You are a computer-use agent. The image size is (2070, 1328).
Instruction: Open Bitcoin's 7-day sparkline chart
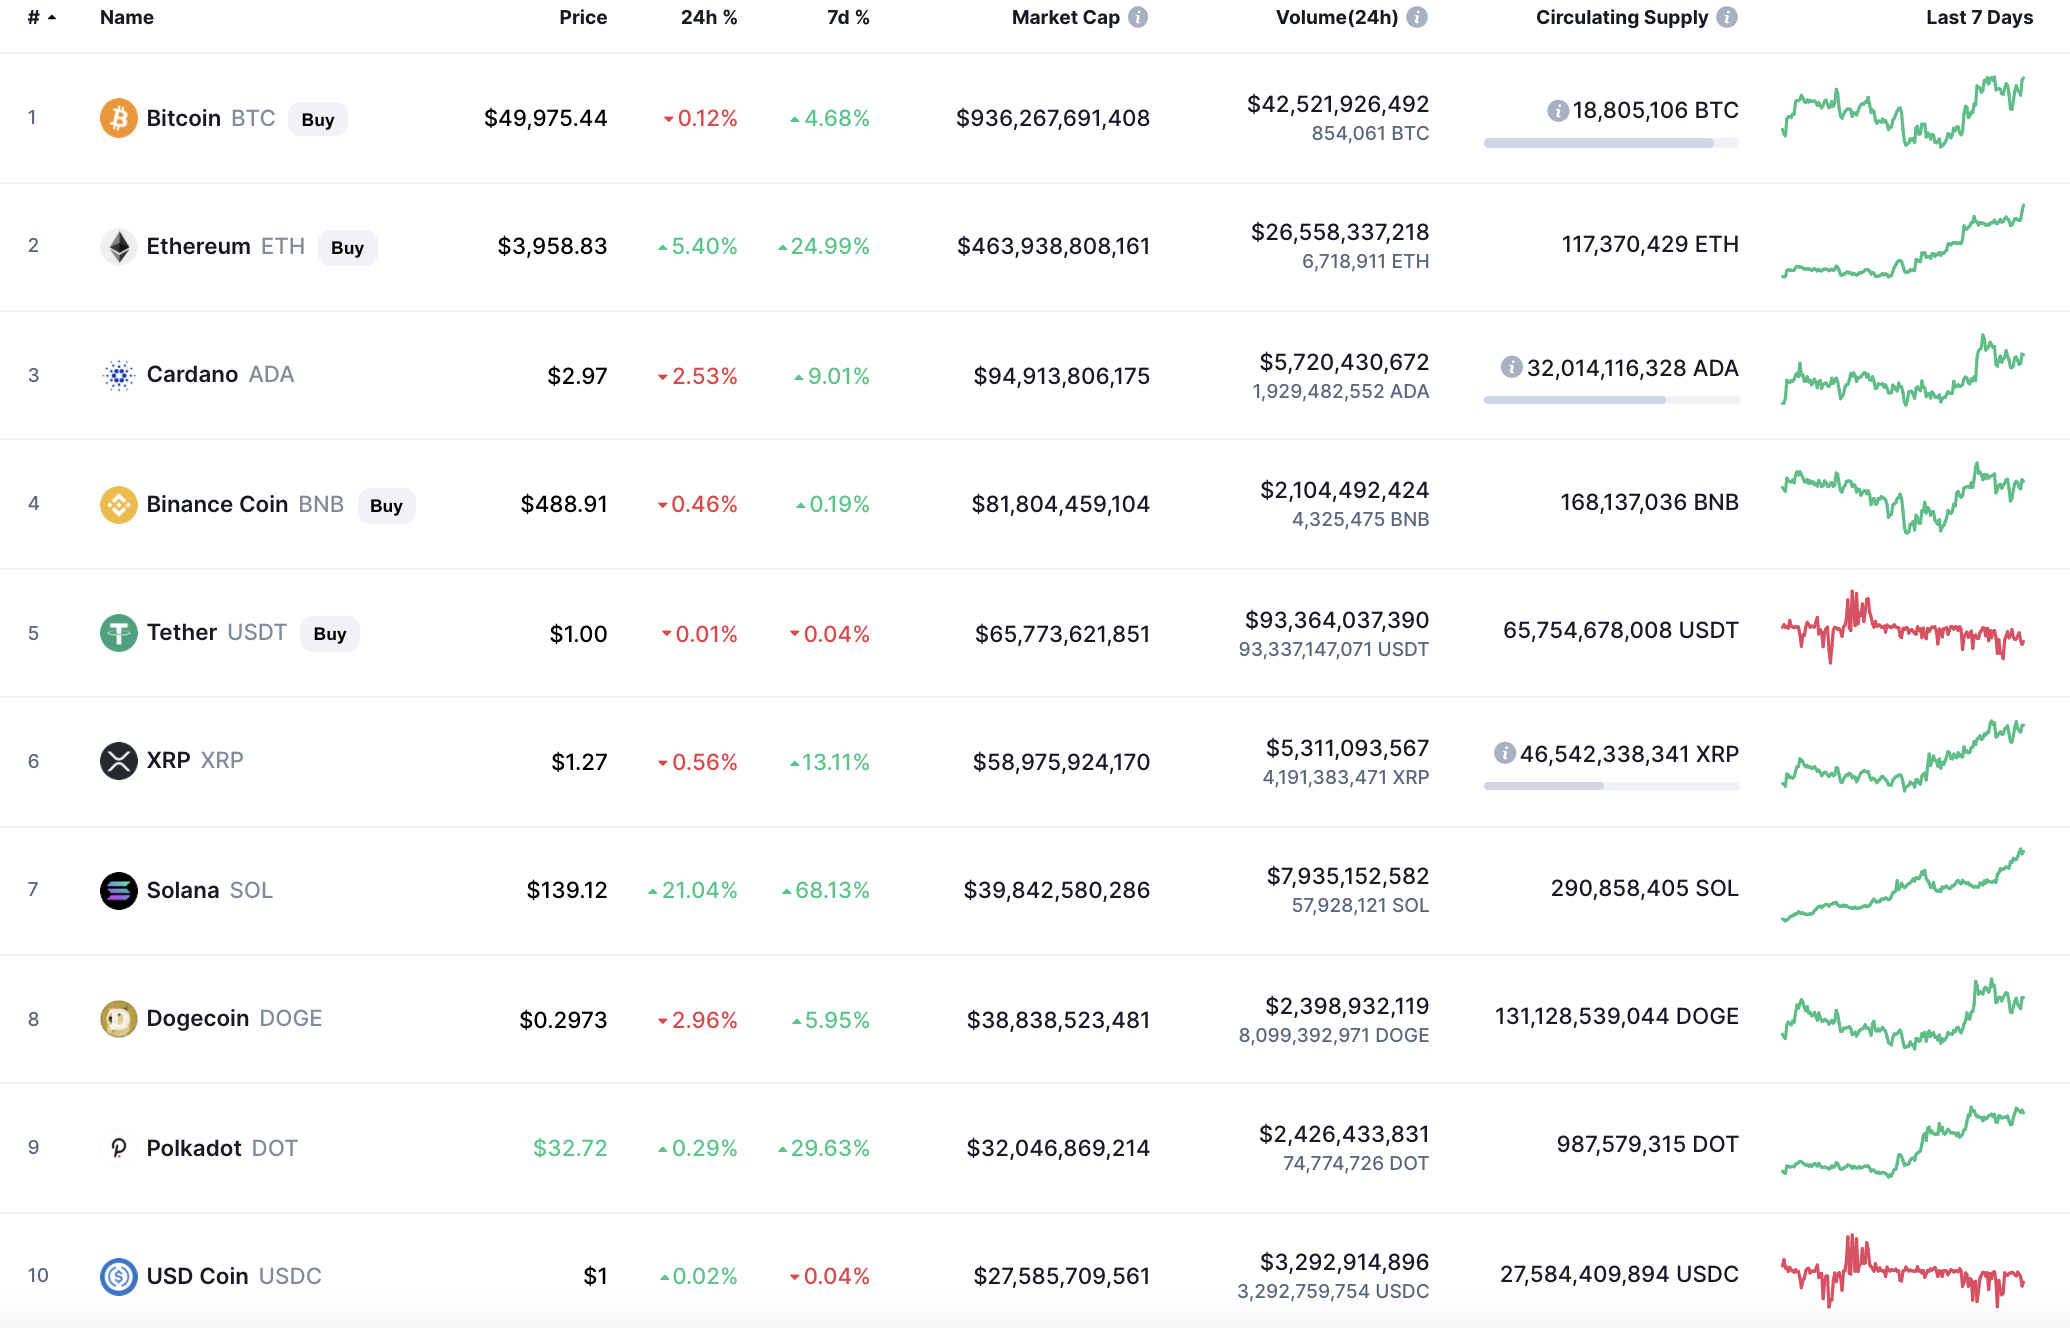tap(1903, 112)
